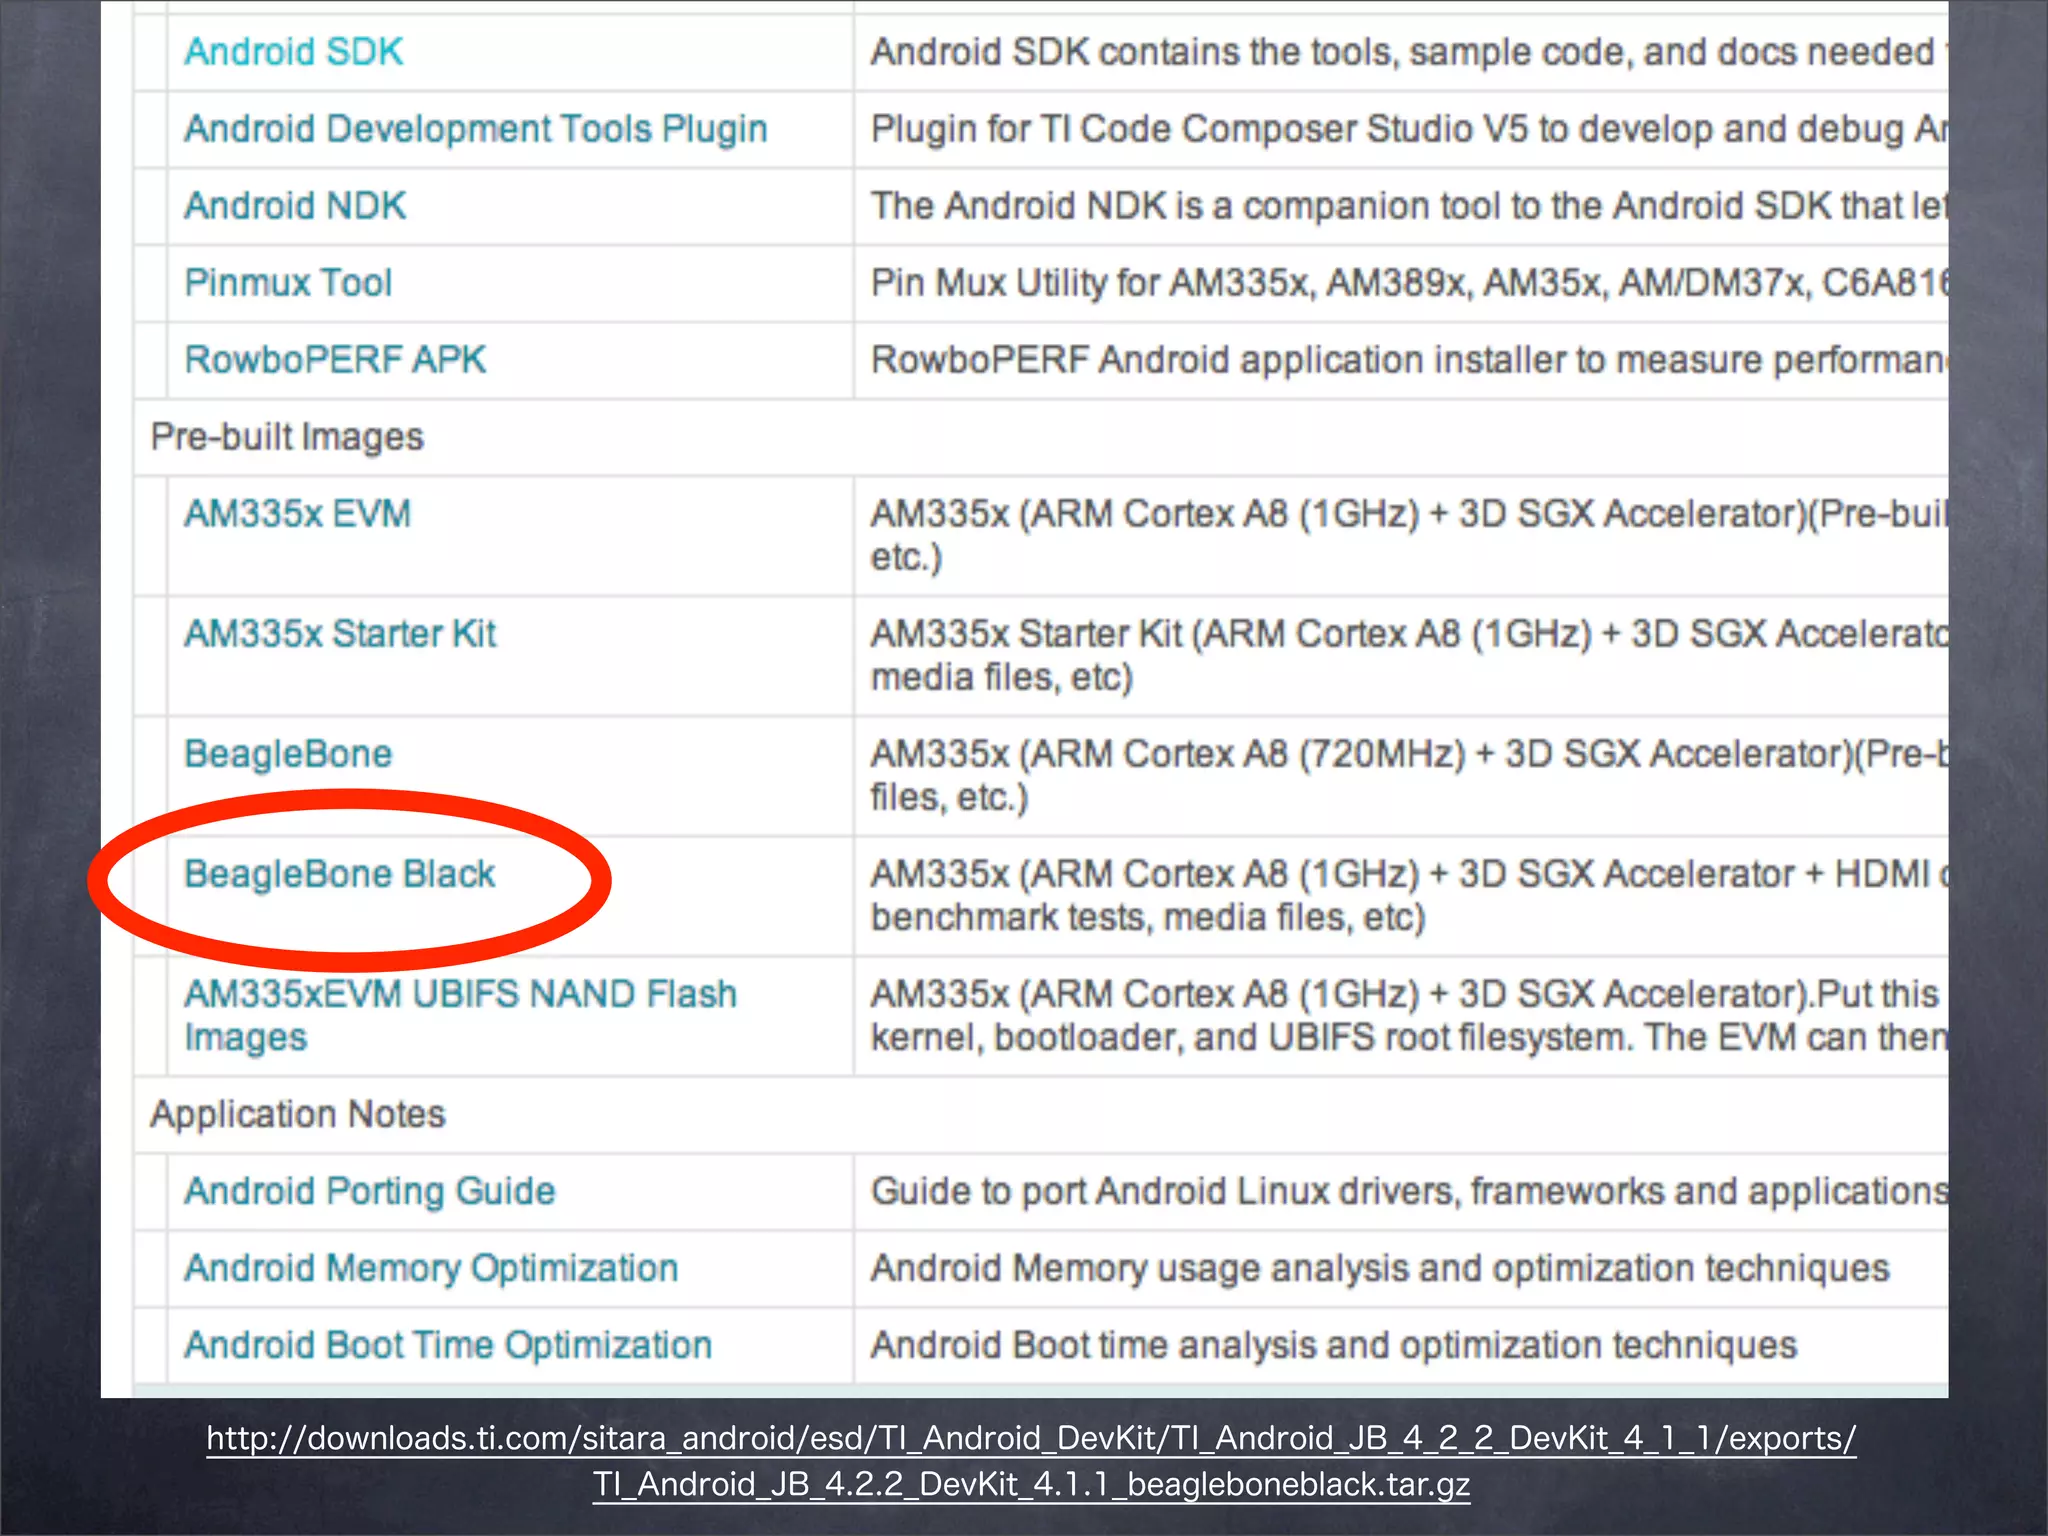Click the RowboPERF Android application installer text
The height and width of the screenshot is (1536, 2048).
tap(1408, 360)
